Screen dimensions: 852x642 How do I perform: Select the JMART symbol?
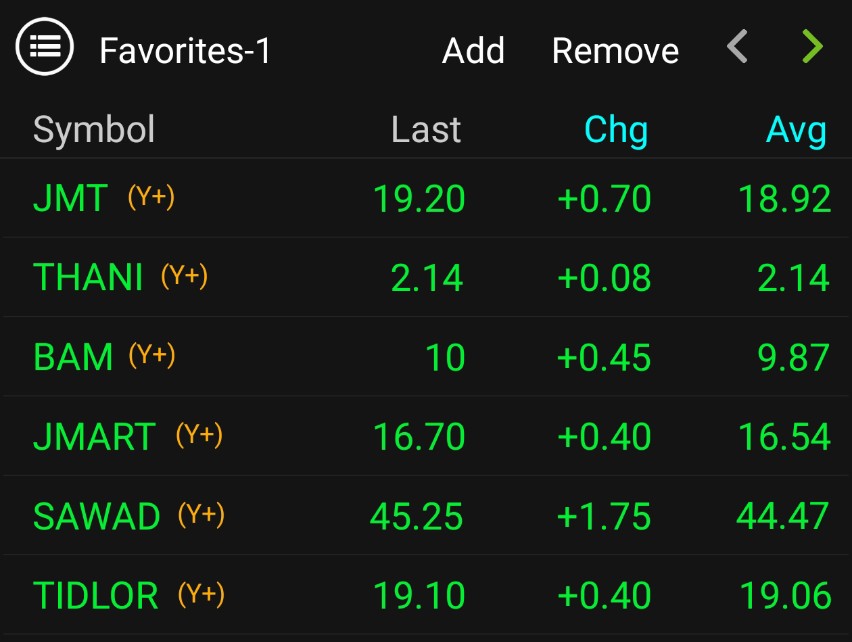click(95, 436)
